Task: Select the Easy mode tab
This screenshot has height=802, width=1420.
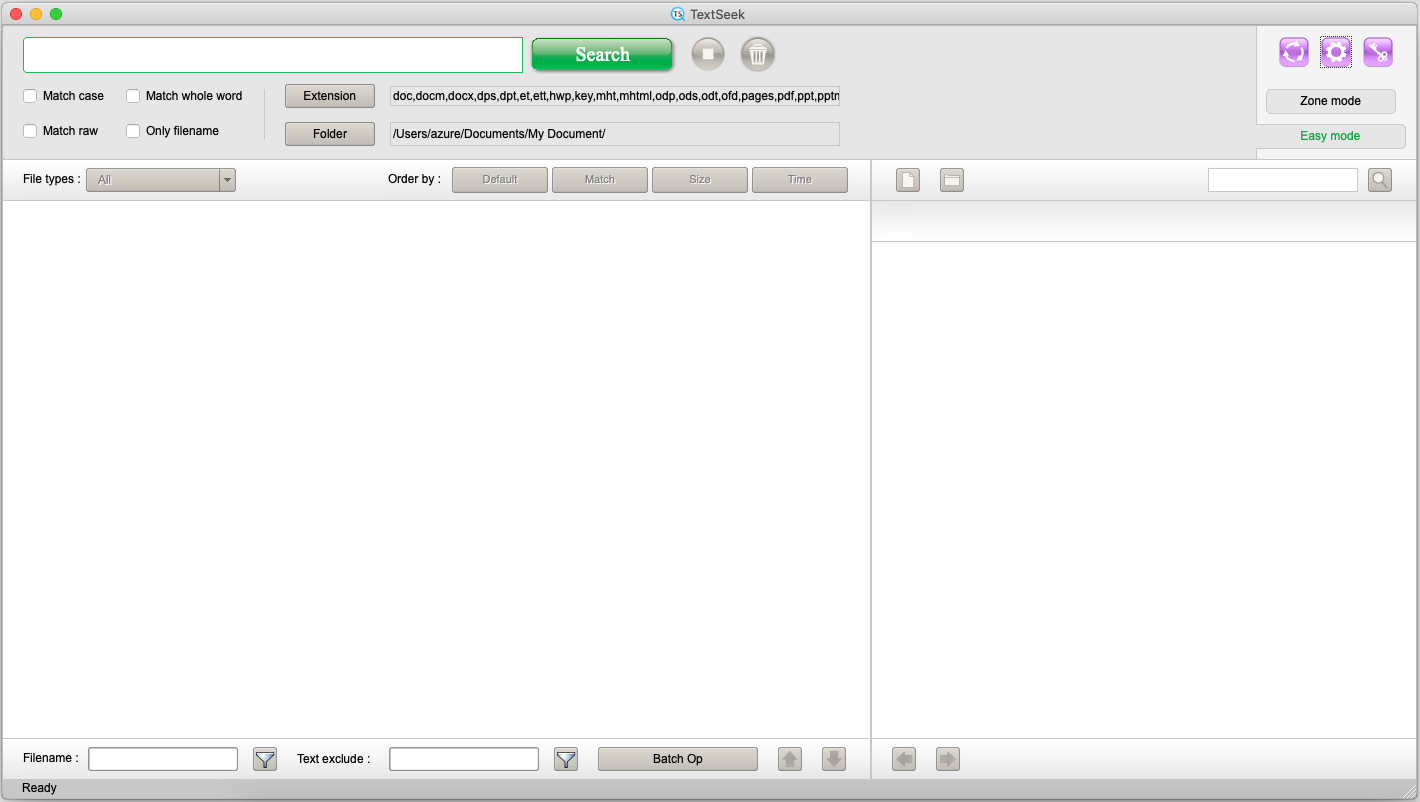Action: point(1330,136)
